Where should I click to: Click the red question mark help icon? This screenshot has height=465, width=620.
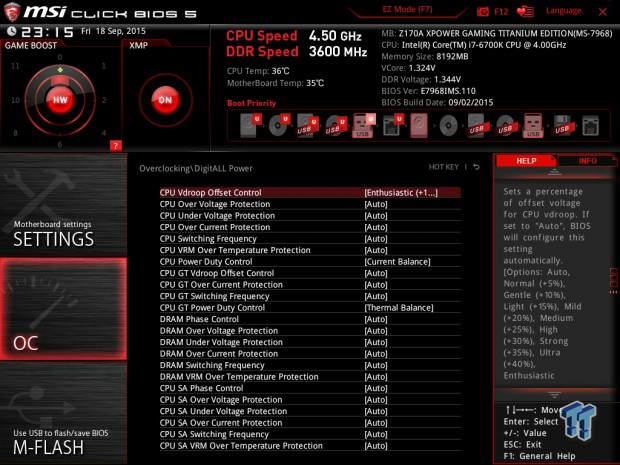click(x=115, y=146)
